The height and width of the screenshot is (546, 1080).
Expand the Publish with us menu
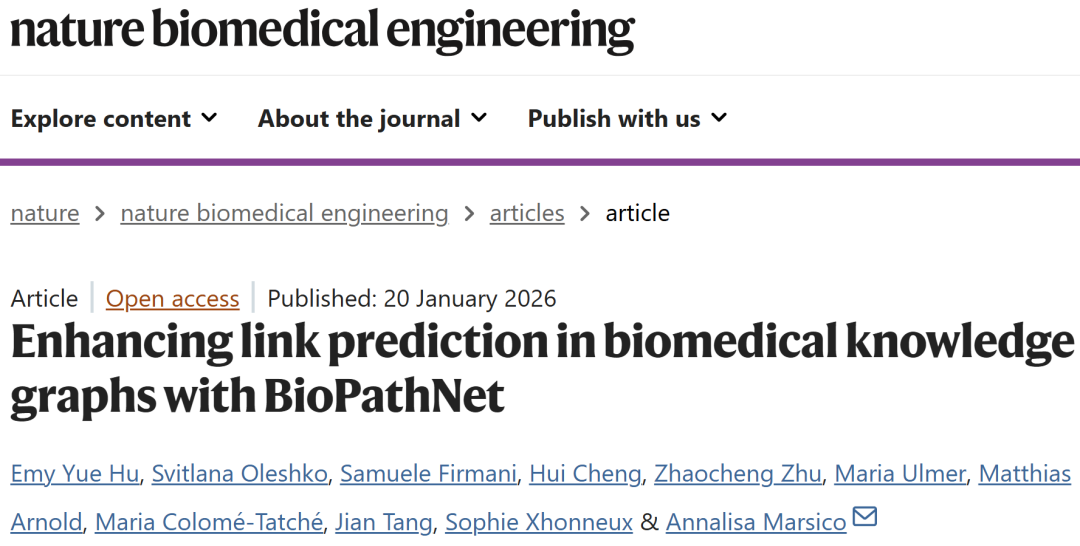[x=627, y=119]
